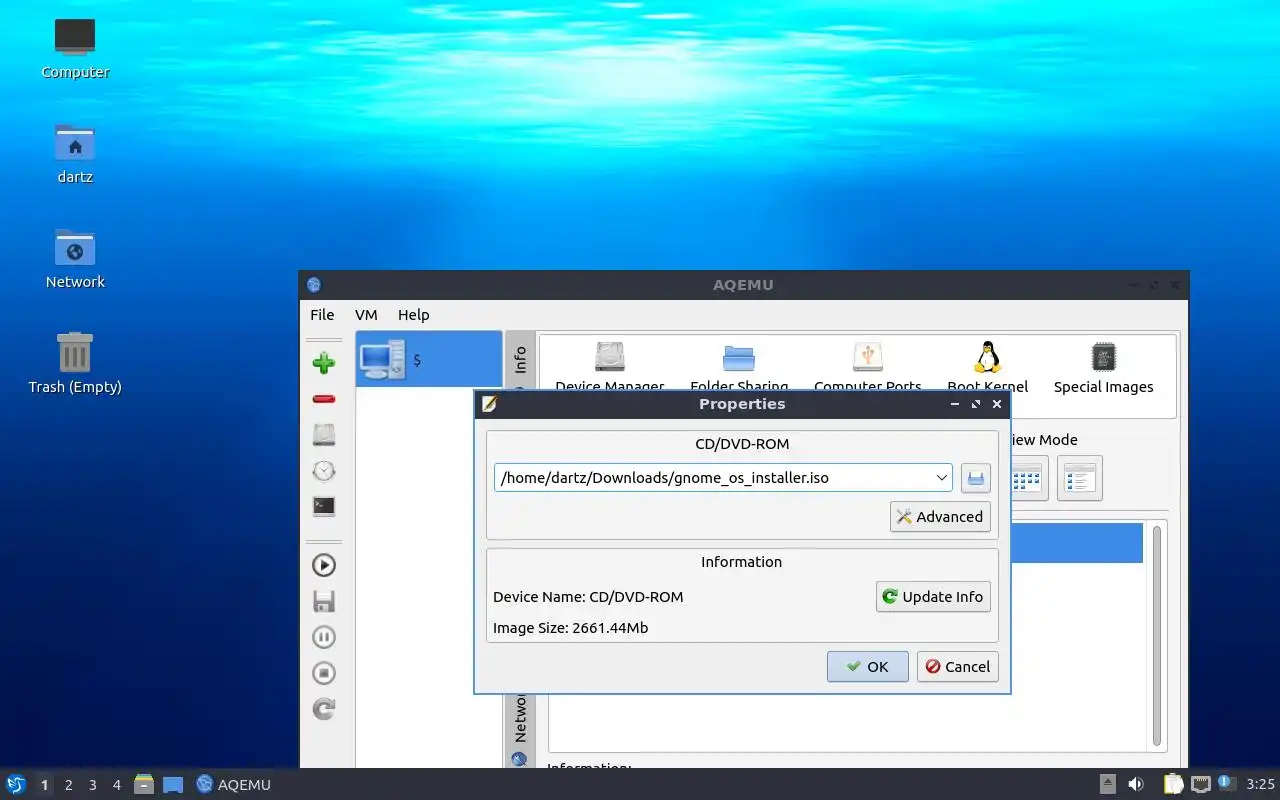Open the terminal console icon in left toolbar

pyautogui.click(x=323, y=506)
